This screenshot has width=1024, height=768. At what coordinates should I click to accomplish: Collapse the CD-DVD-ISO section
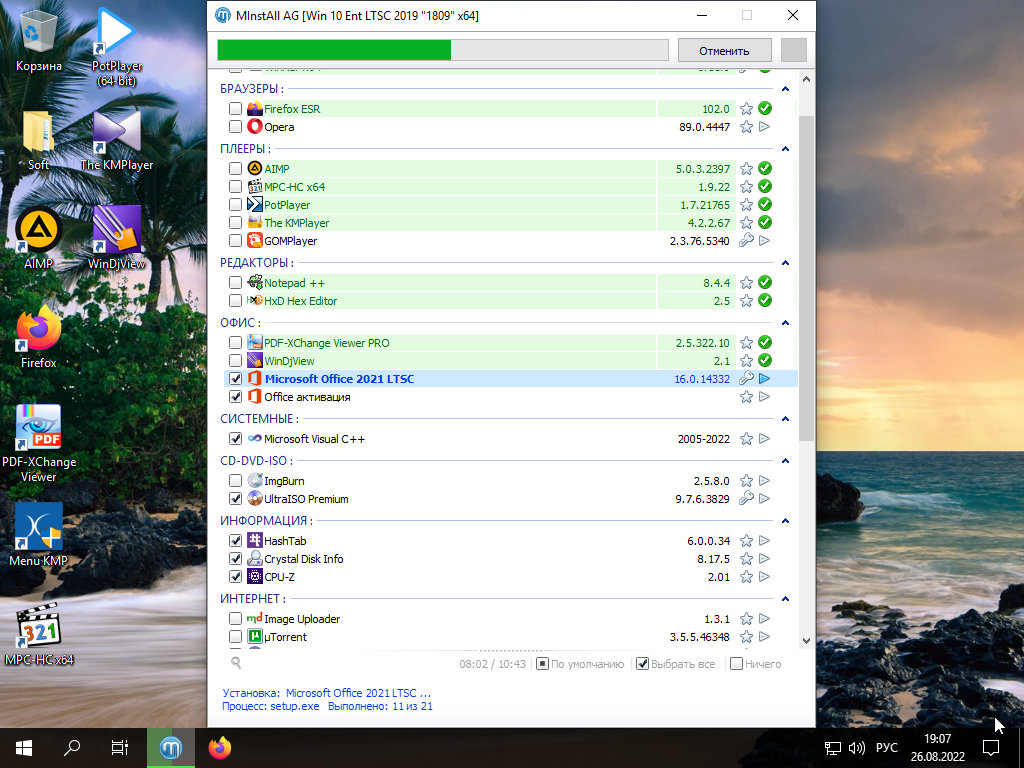pos(786,461)
